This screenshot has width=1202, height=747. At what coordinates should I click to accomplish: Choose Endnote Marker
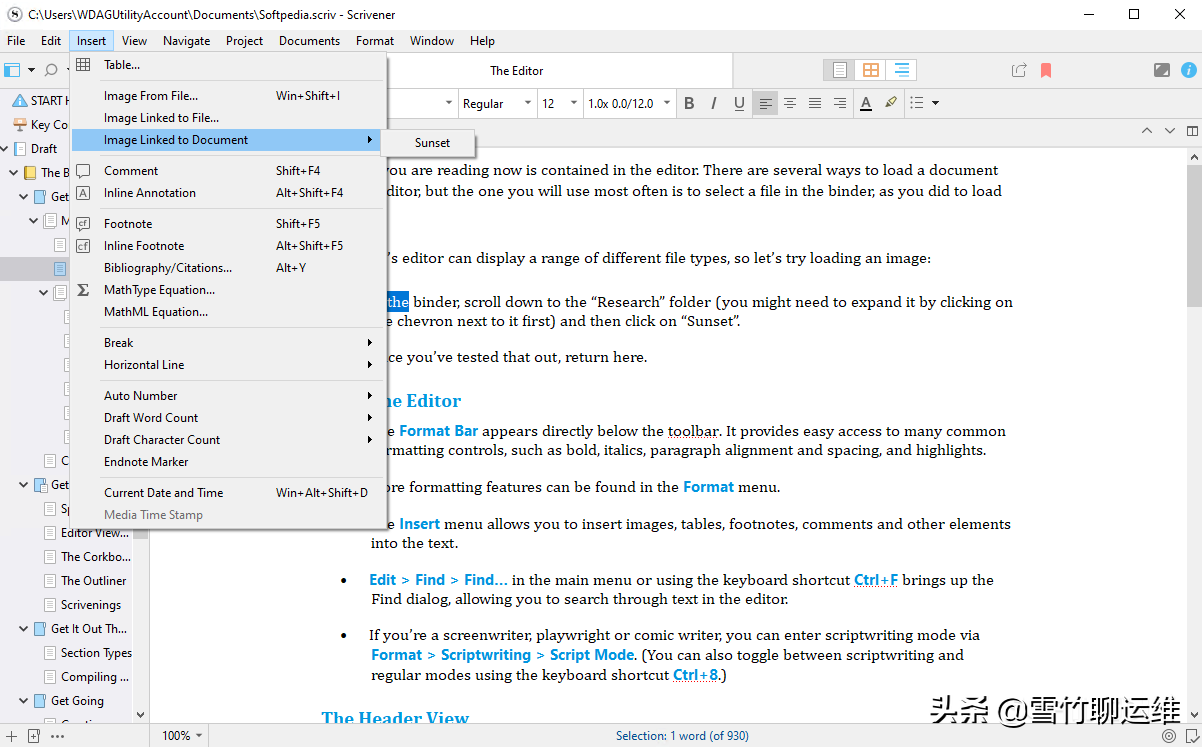coord(229,462)
